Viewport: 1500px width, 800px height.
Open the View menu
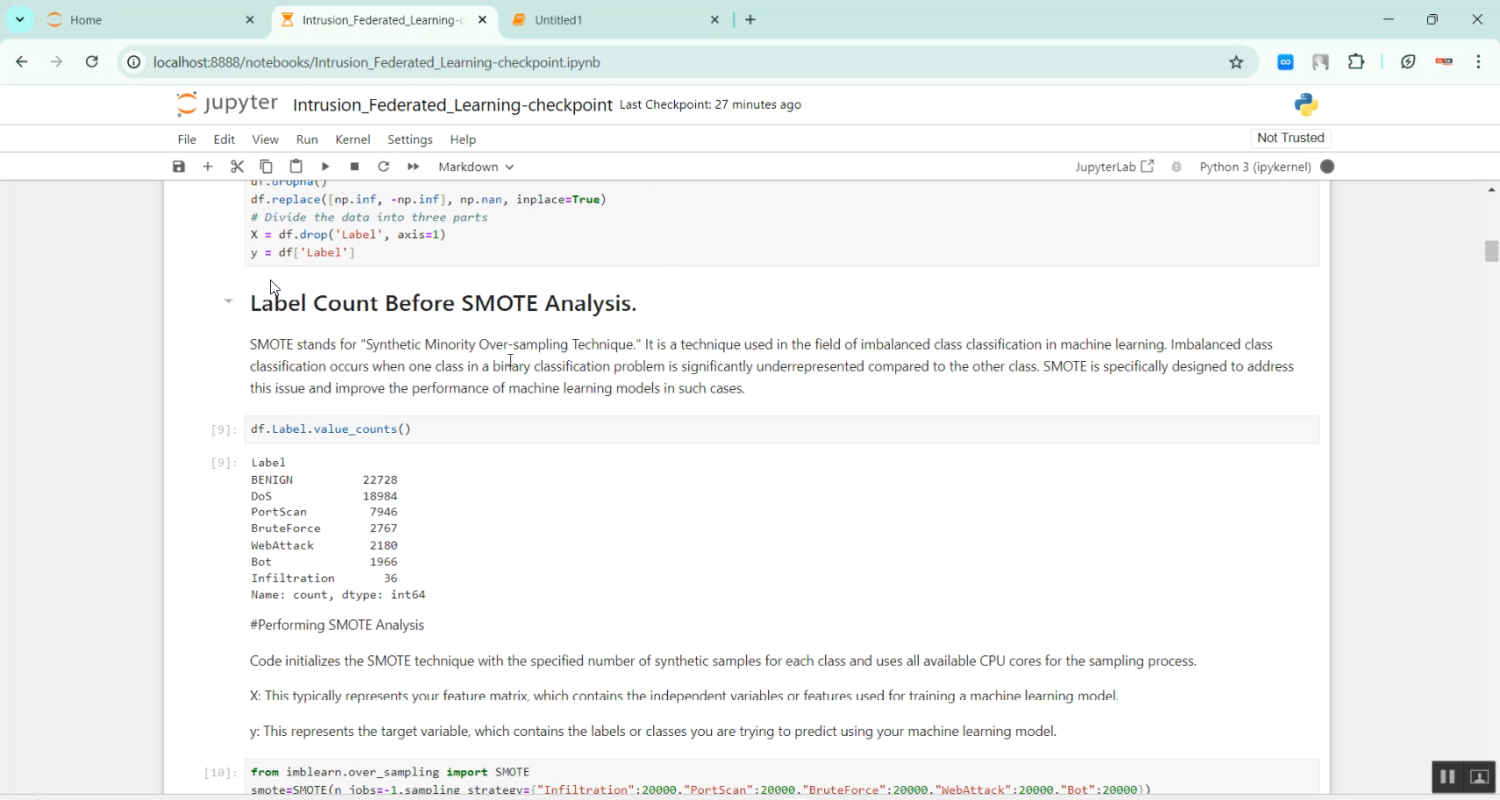[265, 139]
